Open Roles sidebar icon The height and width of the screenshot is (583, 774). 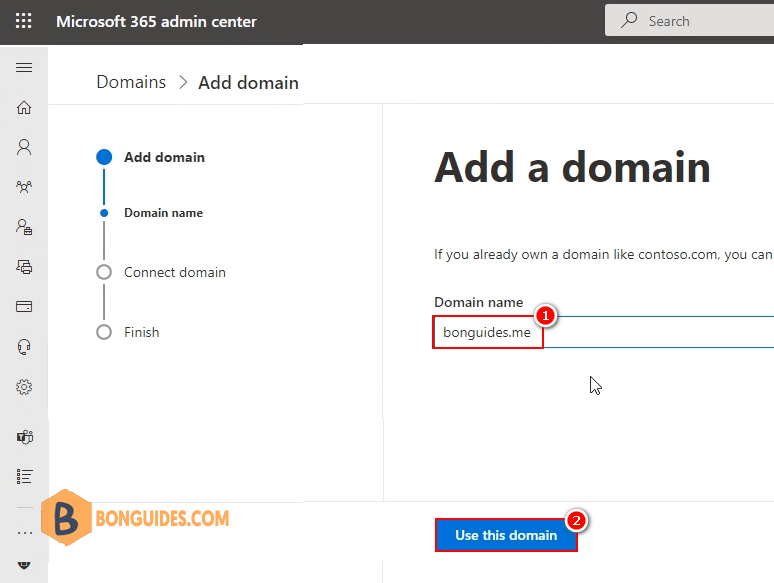click(x=24, y=227)
